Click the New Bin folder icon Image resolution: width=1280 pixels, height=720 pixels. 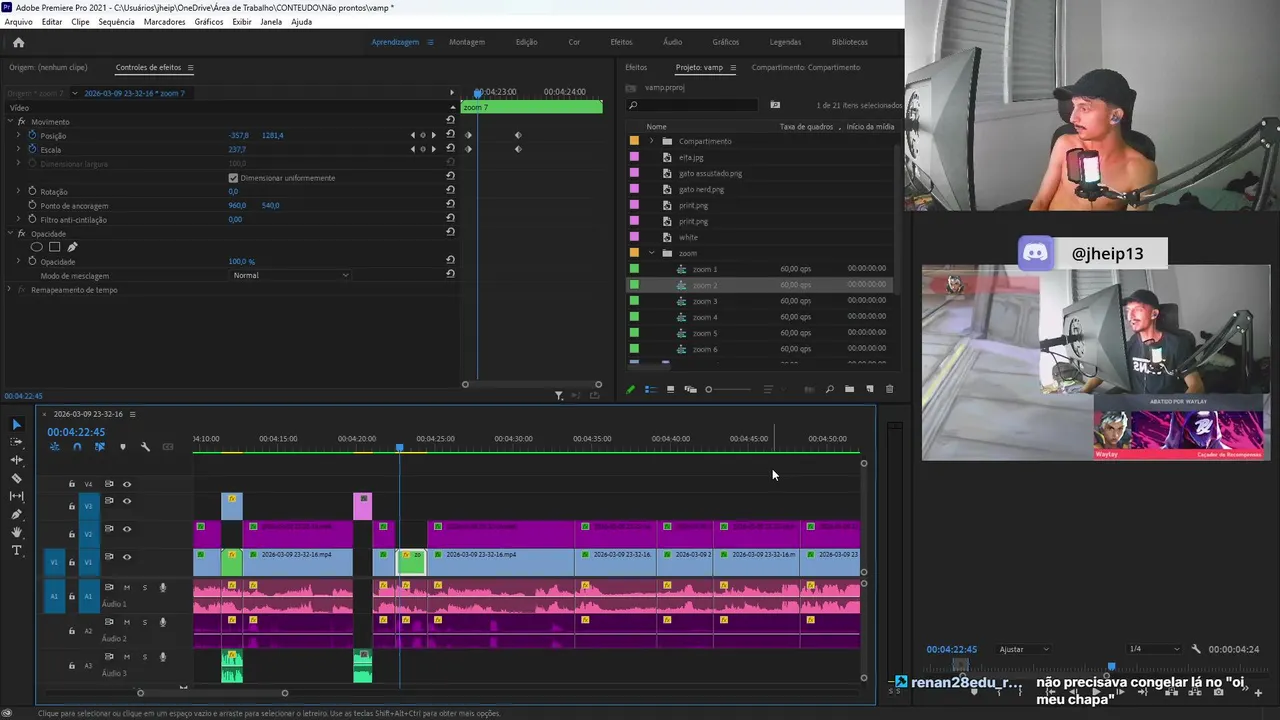pos(849,389)
